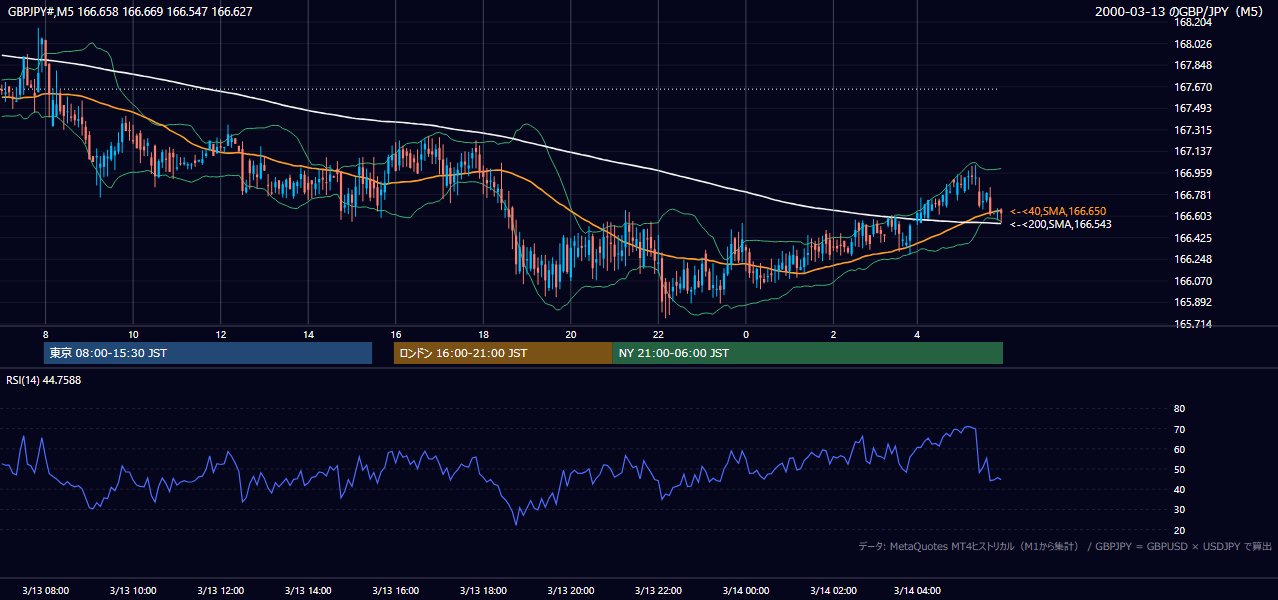1278x600 pixels.
Task: Click hour tick 20 under the price chart
Action: (571, 334)
